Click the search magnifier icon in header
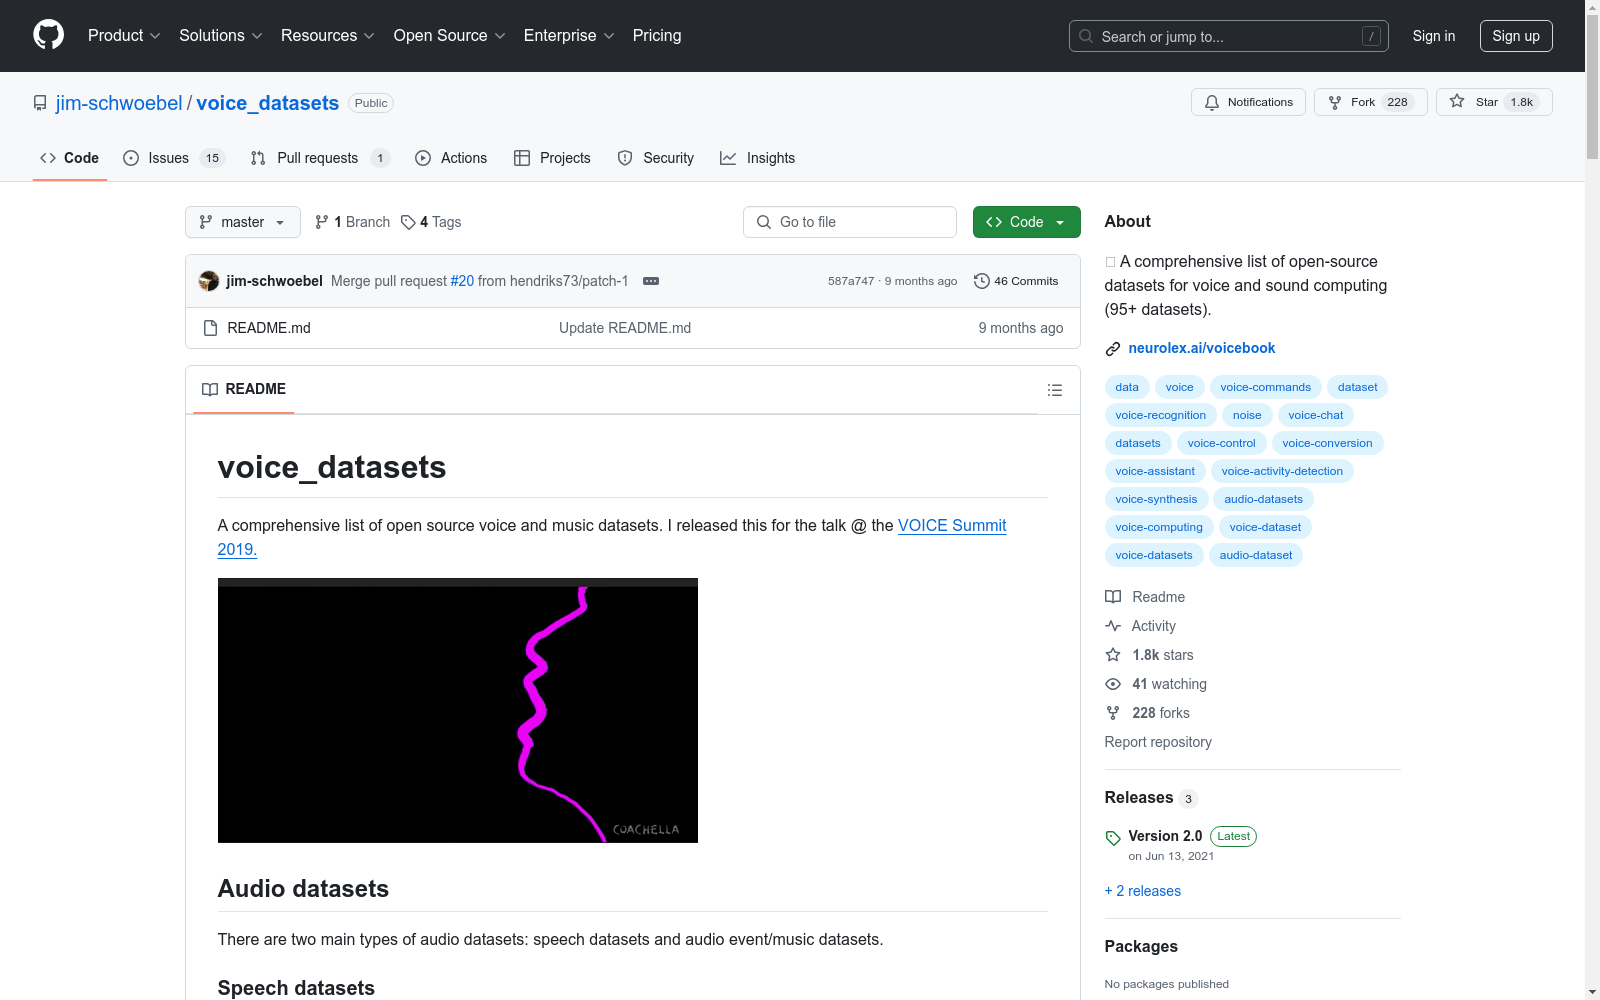 coord(1086,36)
